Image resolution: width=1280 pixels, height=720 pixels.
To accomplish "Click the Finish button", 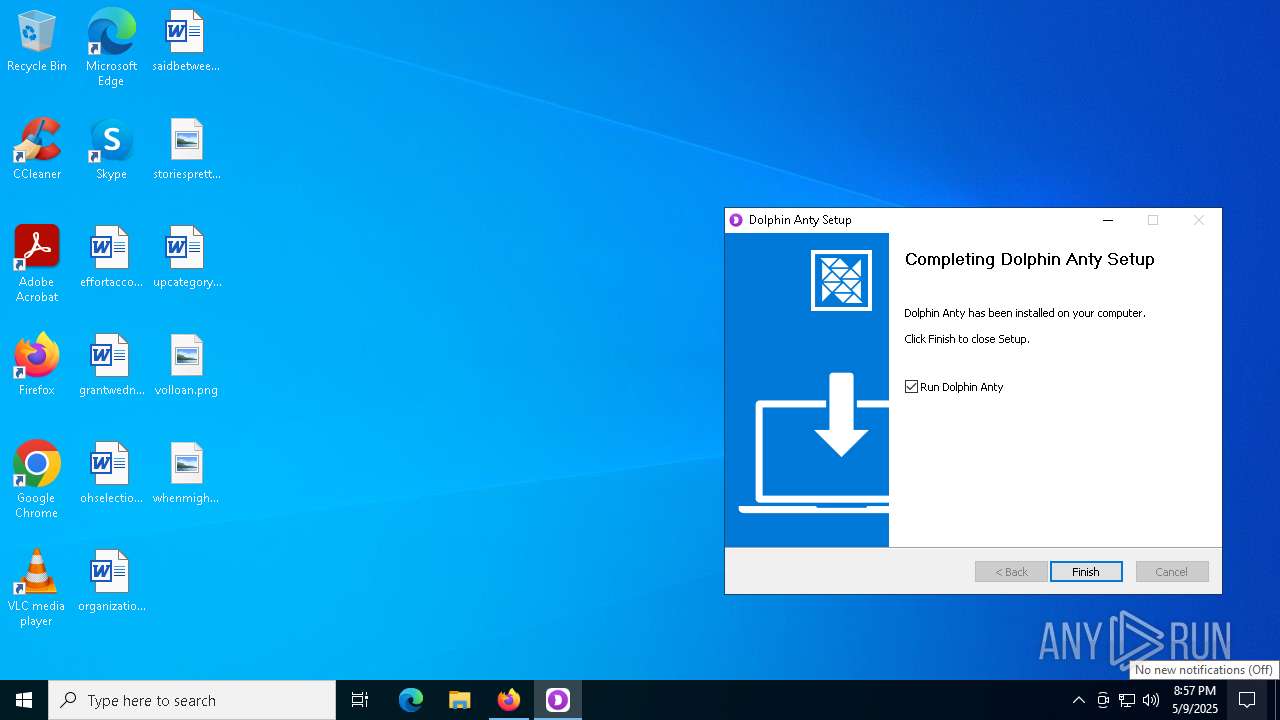I will (x=1086, y=572).
